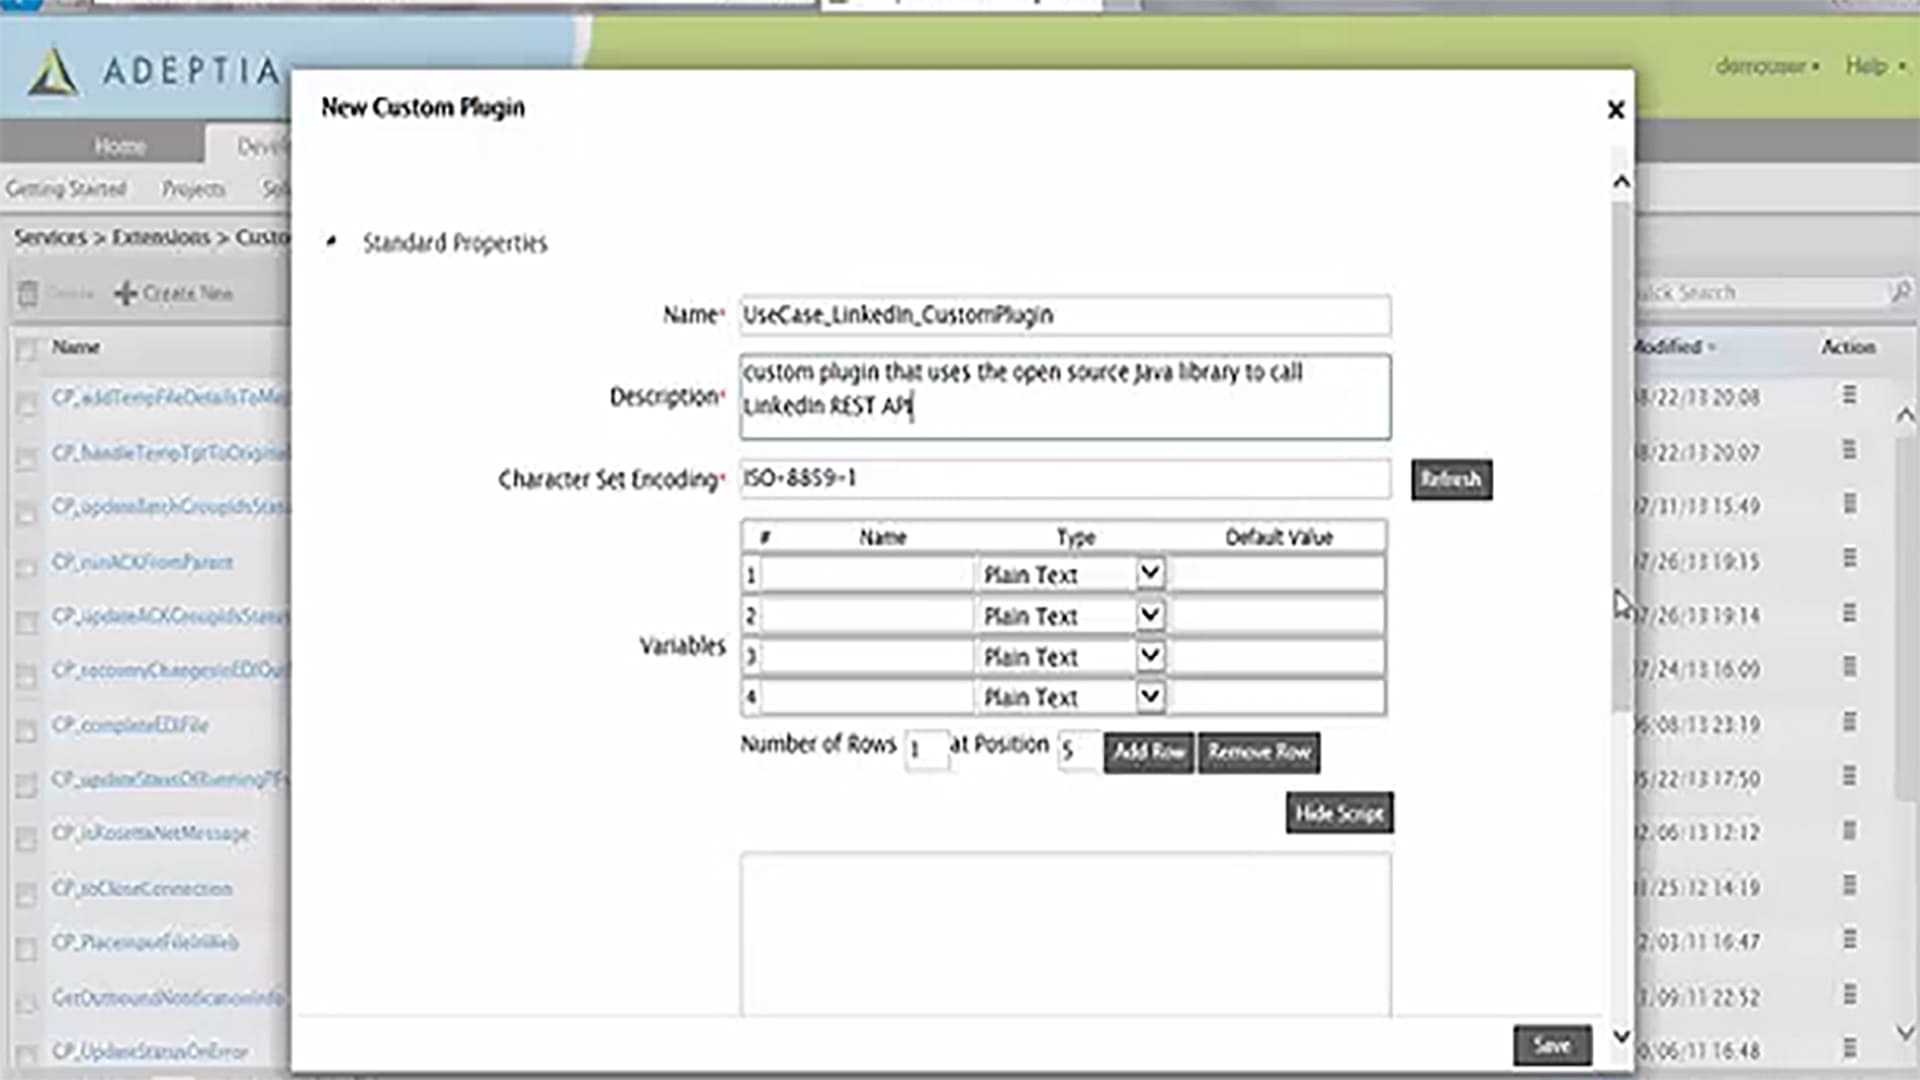Close the New Custom Plugin dialog

click(1615, 110)
